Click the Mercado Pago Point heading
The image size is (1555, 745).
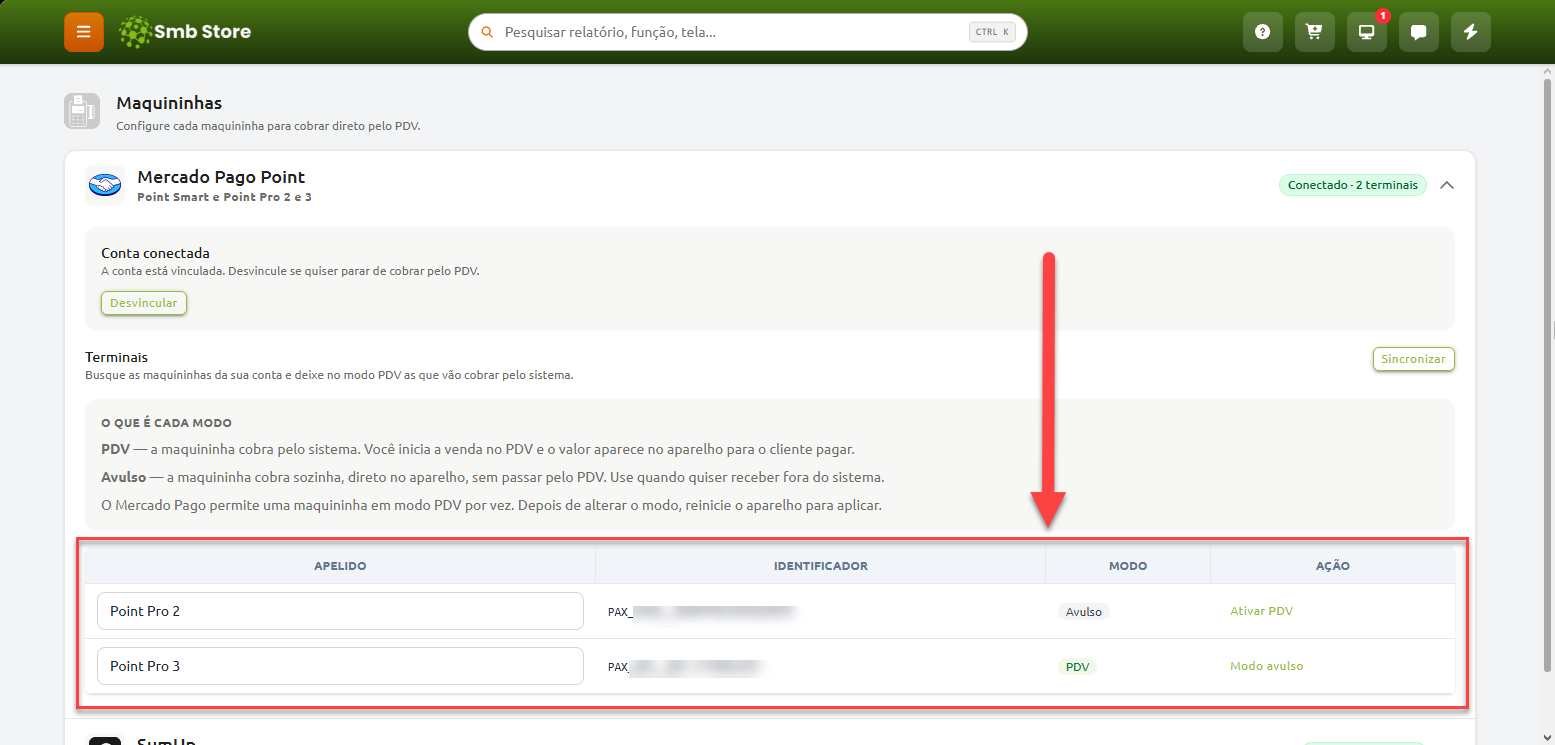(x=221, y=177)
